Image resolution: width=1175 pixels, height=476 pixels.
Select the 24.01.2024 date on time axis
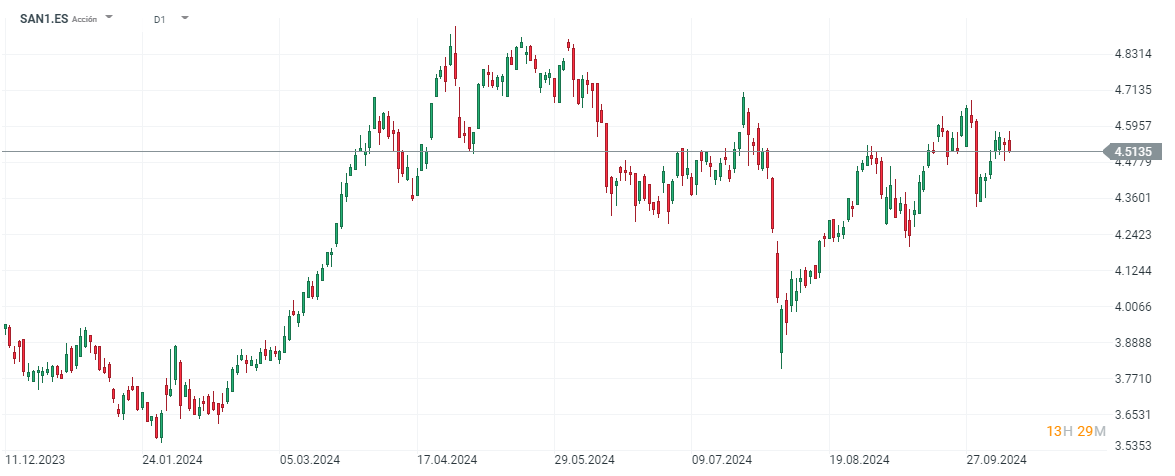pos(173,460)
